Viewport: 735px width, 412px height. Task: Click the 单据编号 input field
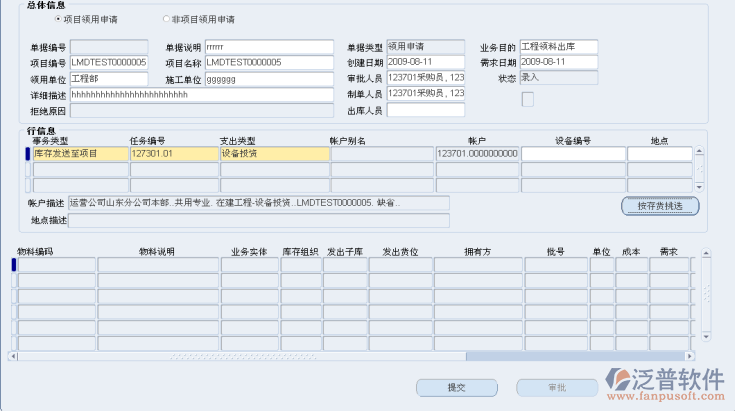coord(109,47)
